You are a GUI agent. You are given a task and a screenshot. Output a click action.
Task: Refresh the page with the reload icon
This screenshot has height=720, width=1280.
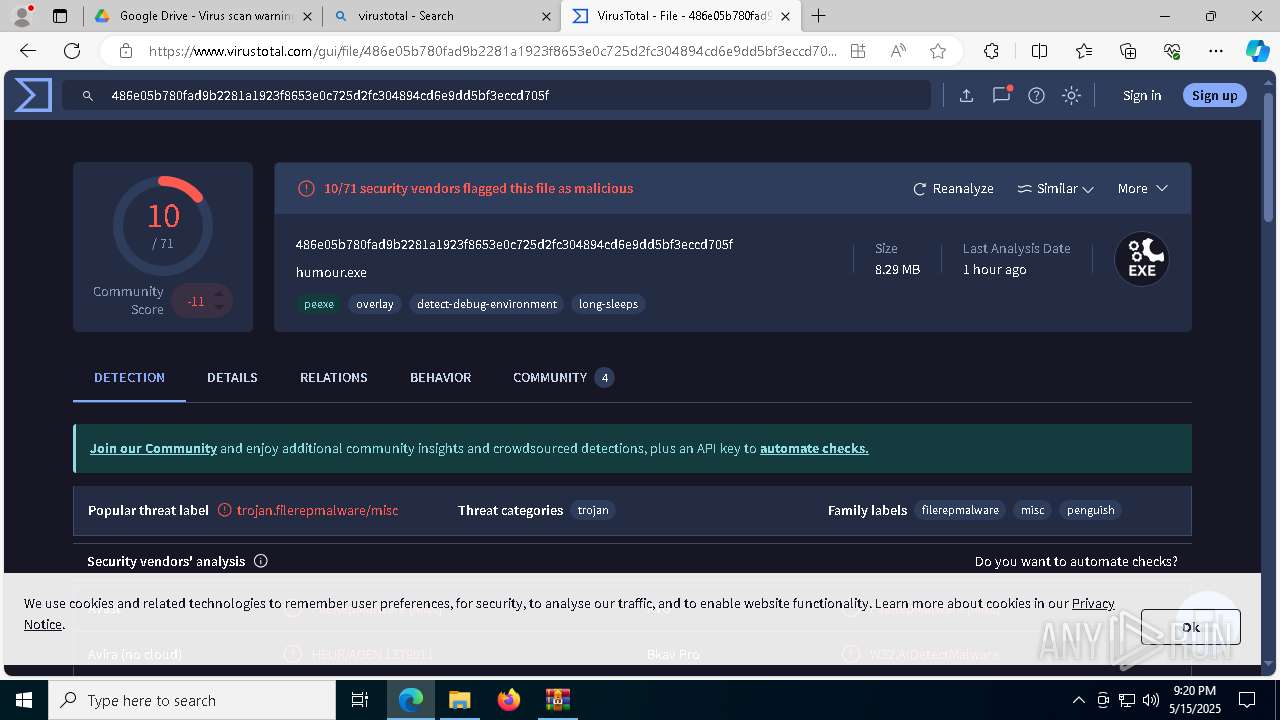pos(72,51)
